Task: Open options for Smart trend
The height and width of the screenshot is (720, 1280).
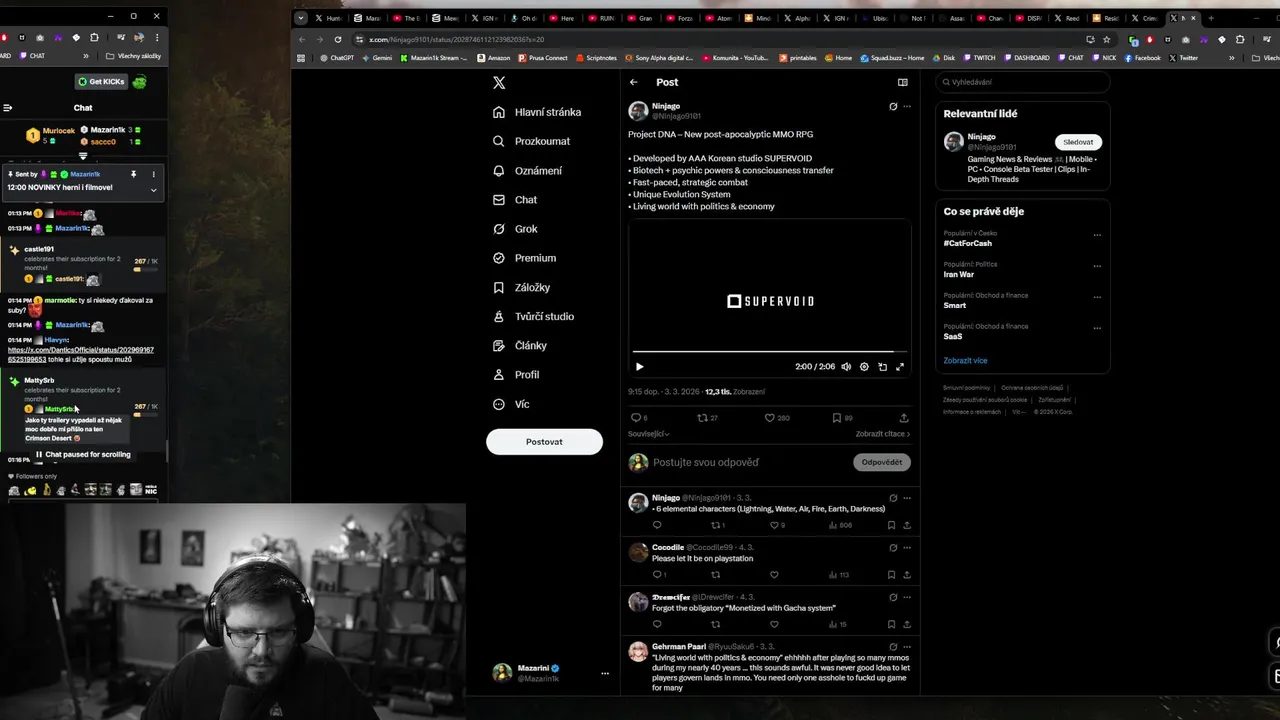Action: pos(1097,298)
